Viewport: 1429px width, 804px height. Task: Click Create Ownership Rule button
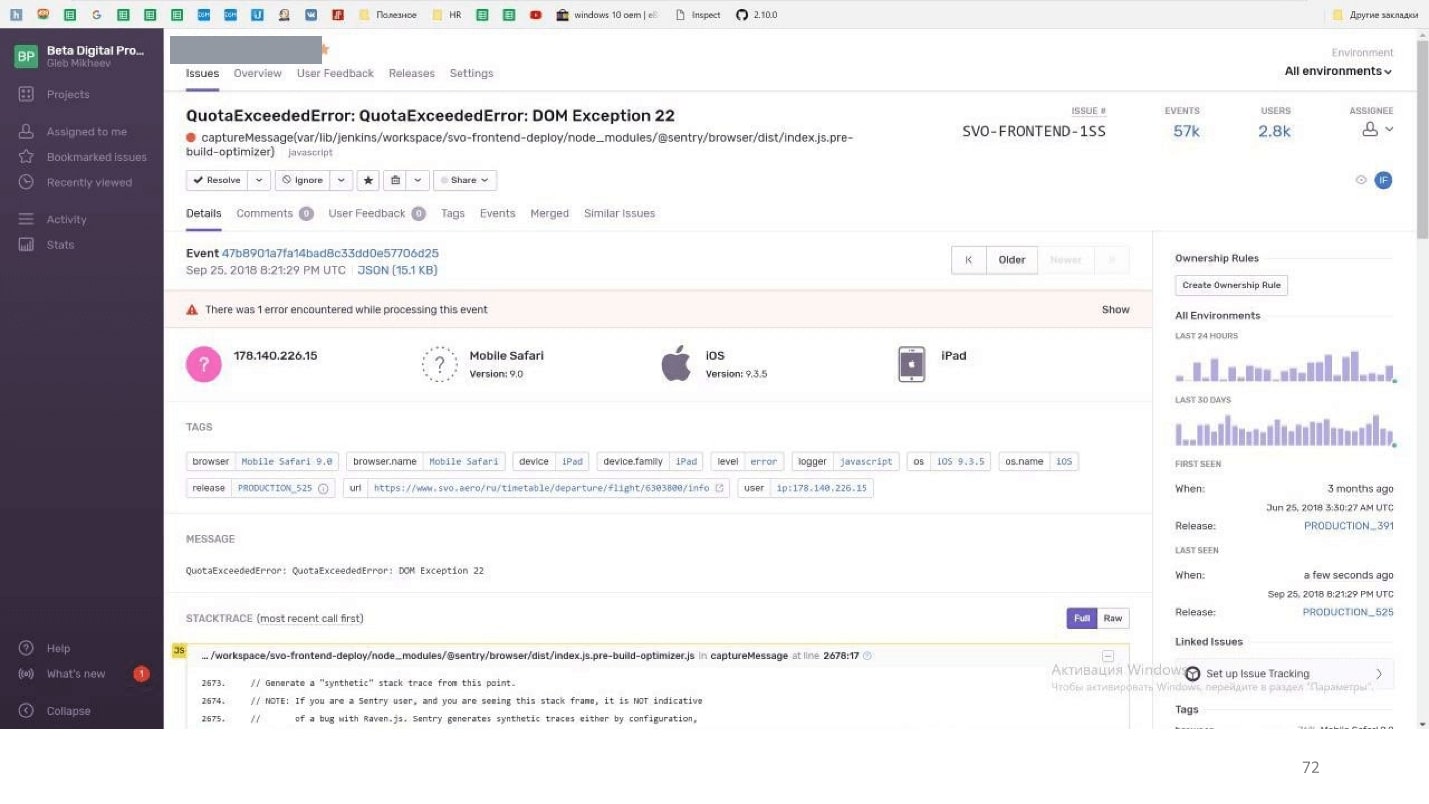(x=1231, y=285)
